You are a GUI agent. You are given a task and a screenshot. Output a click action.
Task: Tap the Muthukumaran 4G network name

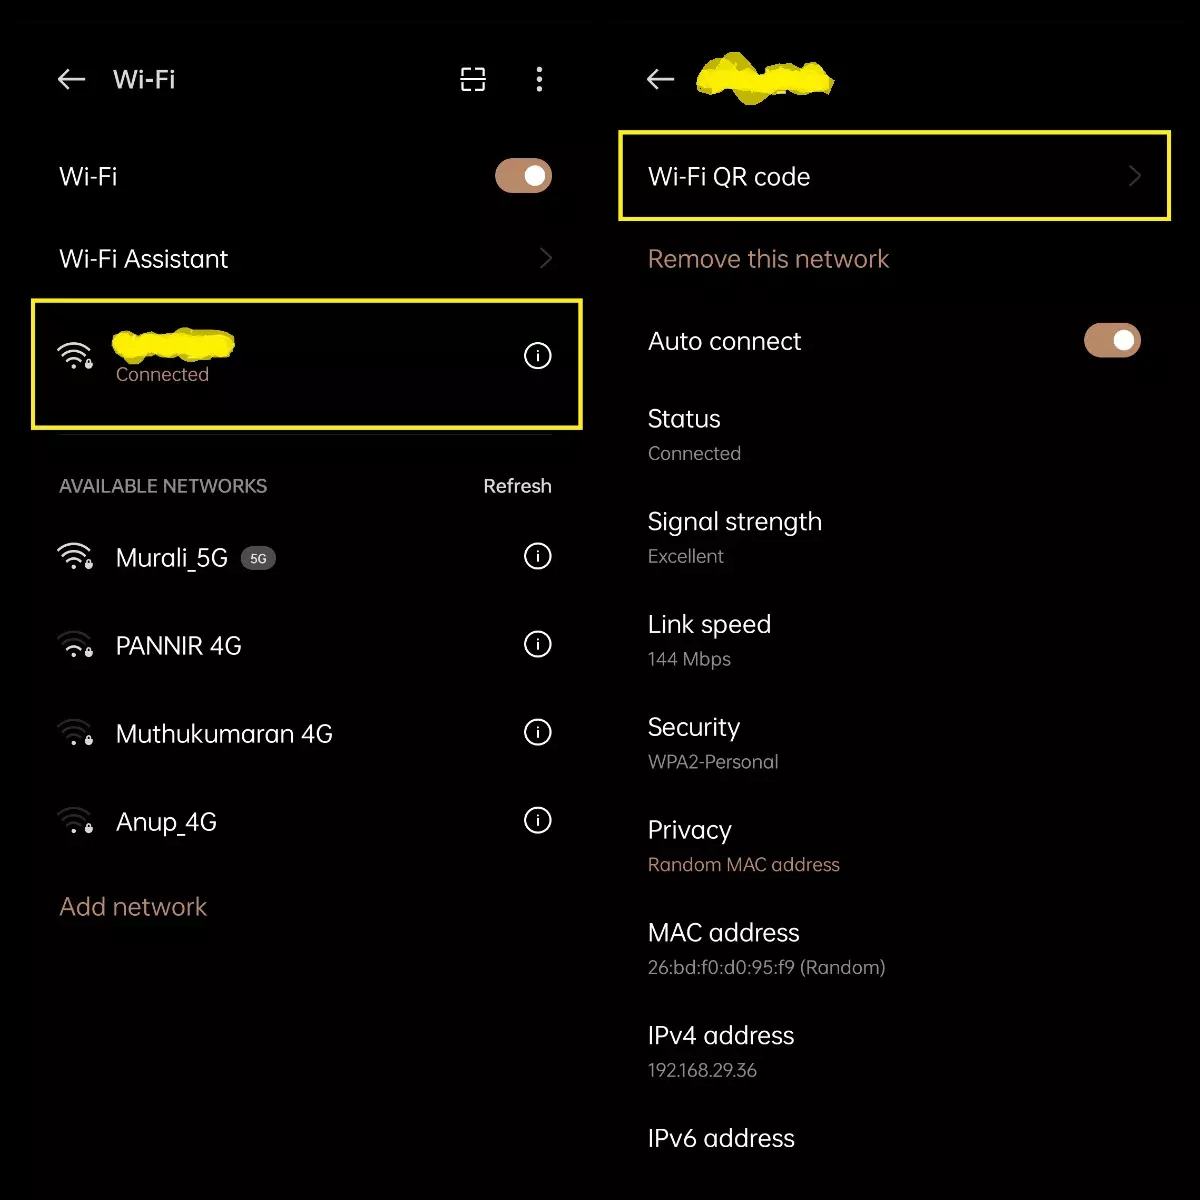pos(224,734)
